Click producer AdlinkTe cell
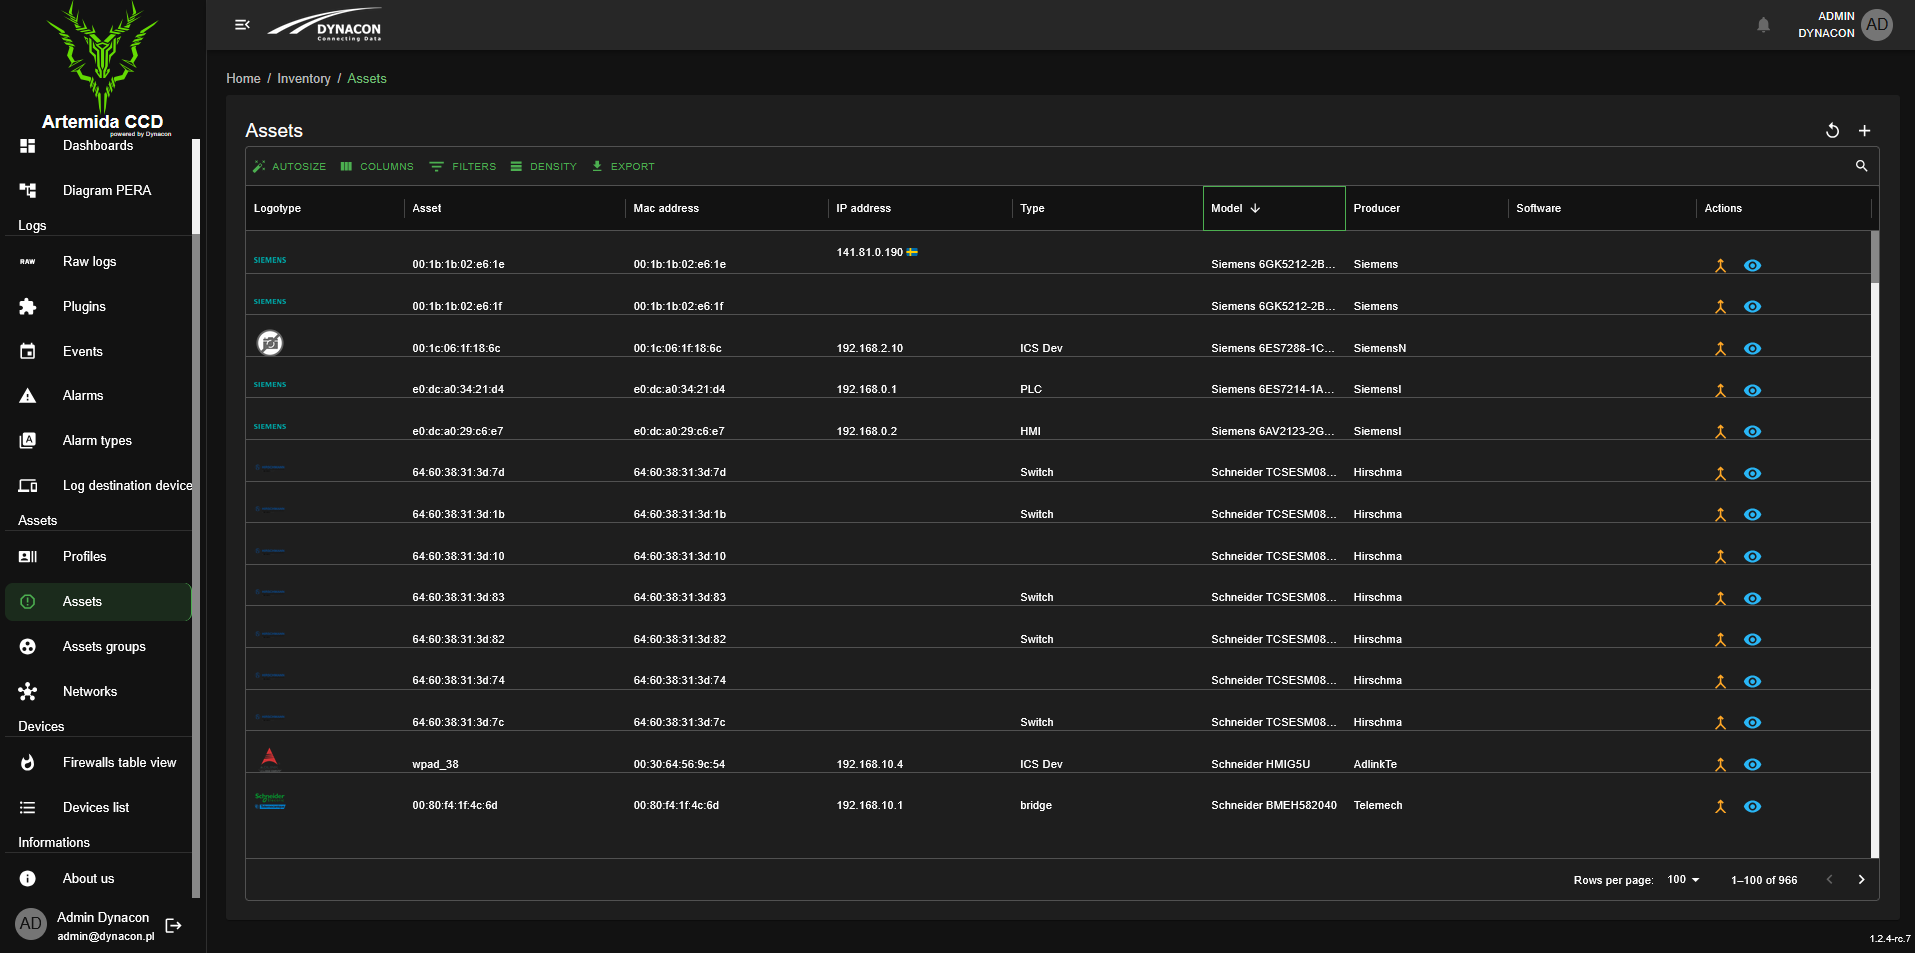The width and height of the screenshot is (1915, 953). click(1375, 764)
